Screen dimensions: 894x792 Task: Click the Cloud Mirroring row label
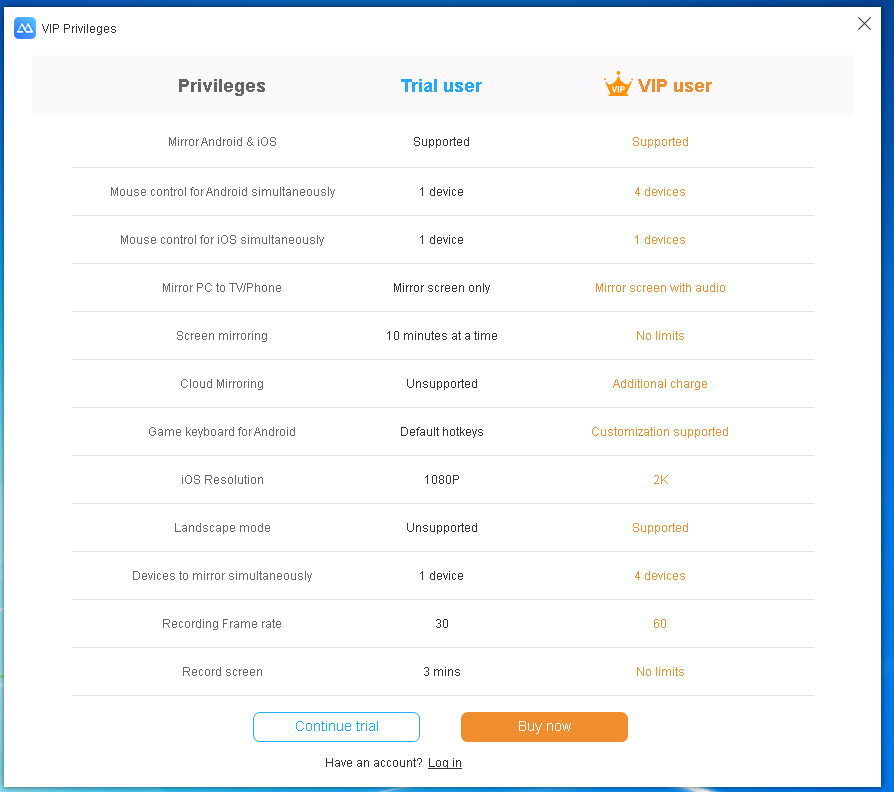point(222,384)
